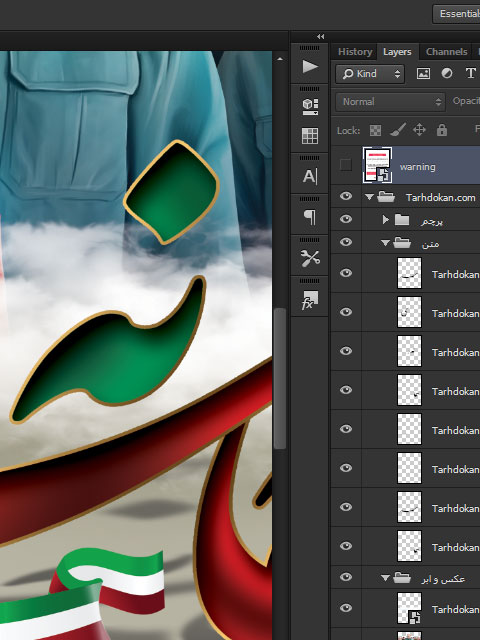Lock image pixels brush icon
The image size is (480, 640).
click(398, 130)
